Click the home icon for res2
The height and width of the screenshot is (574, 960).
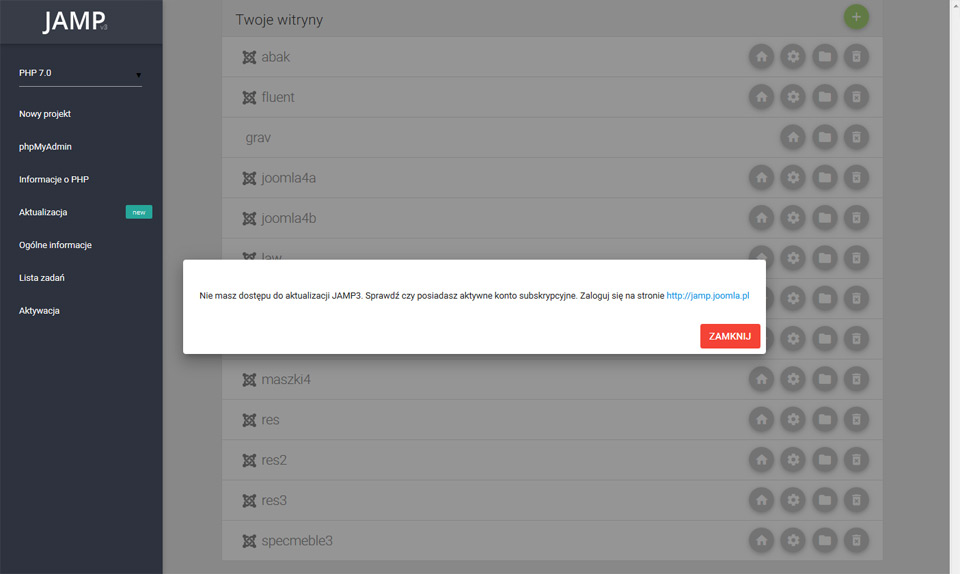pyautogui.click(x=761, y=460)
